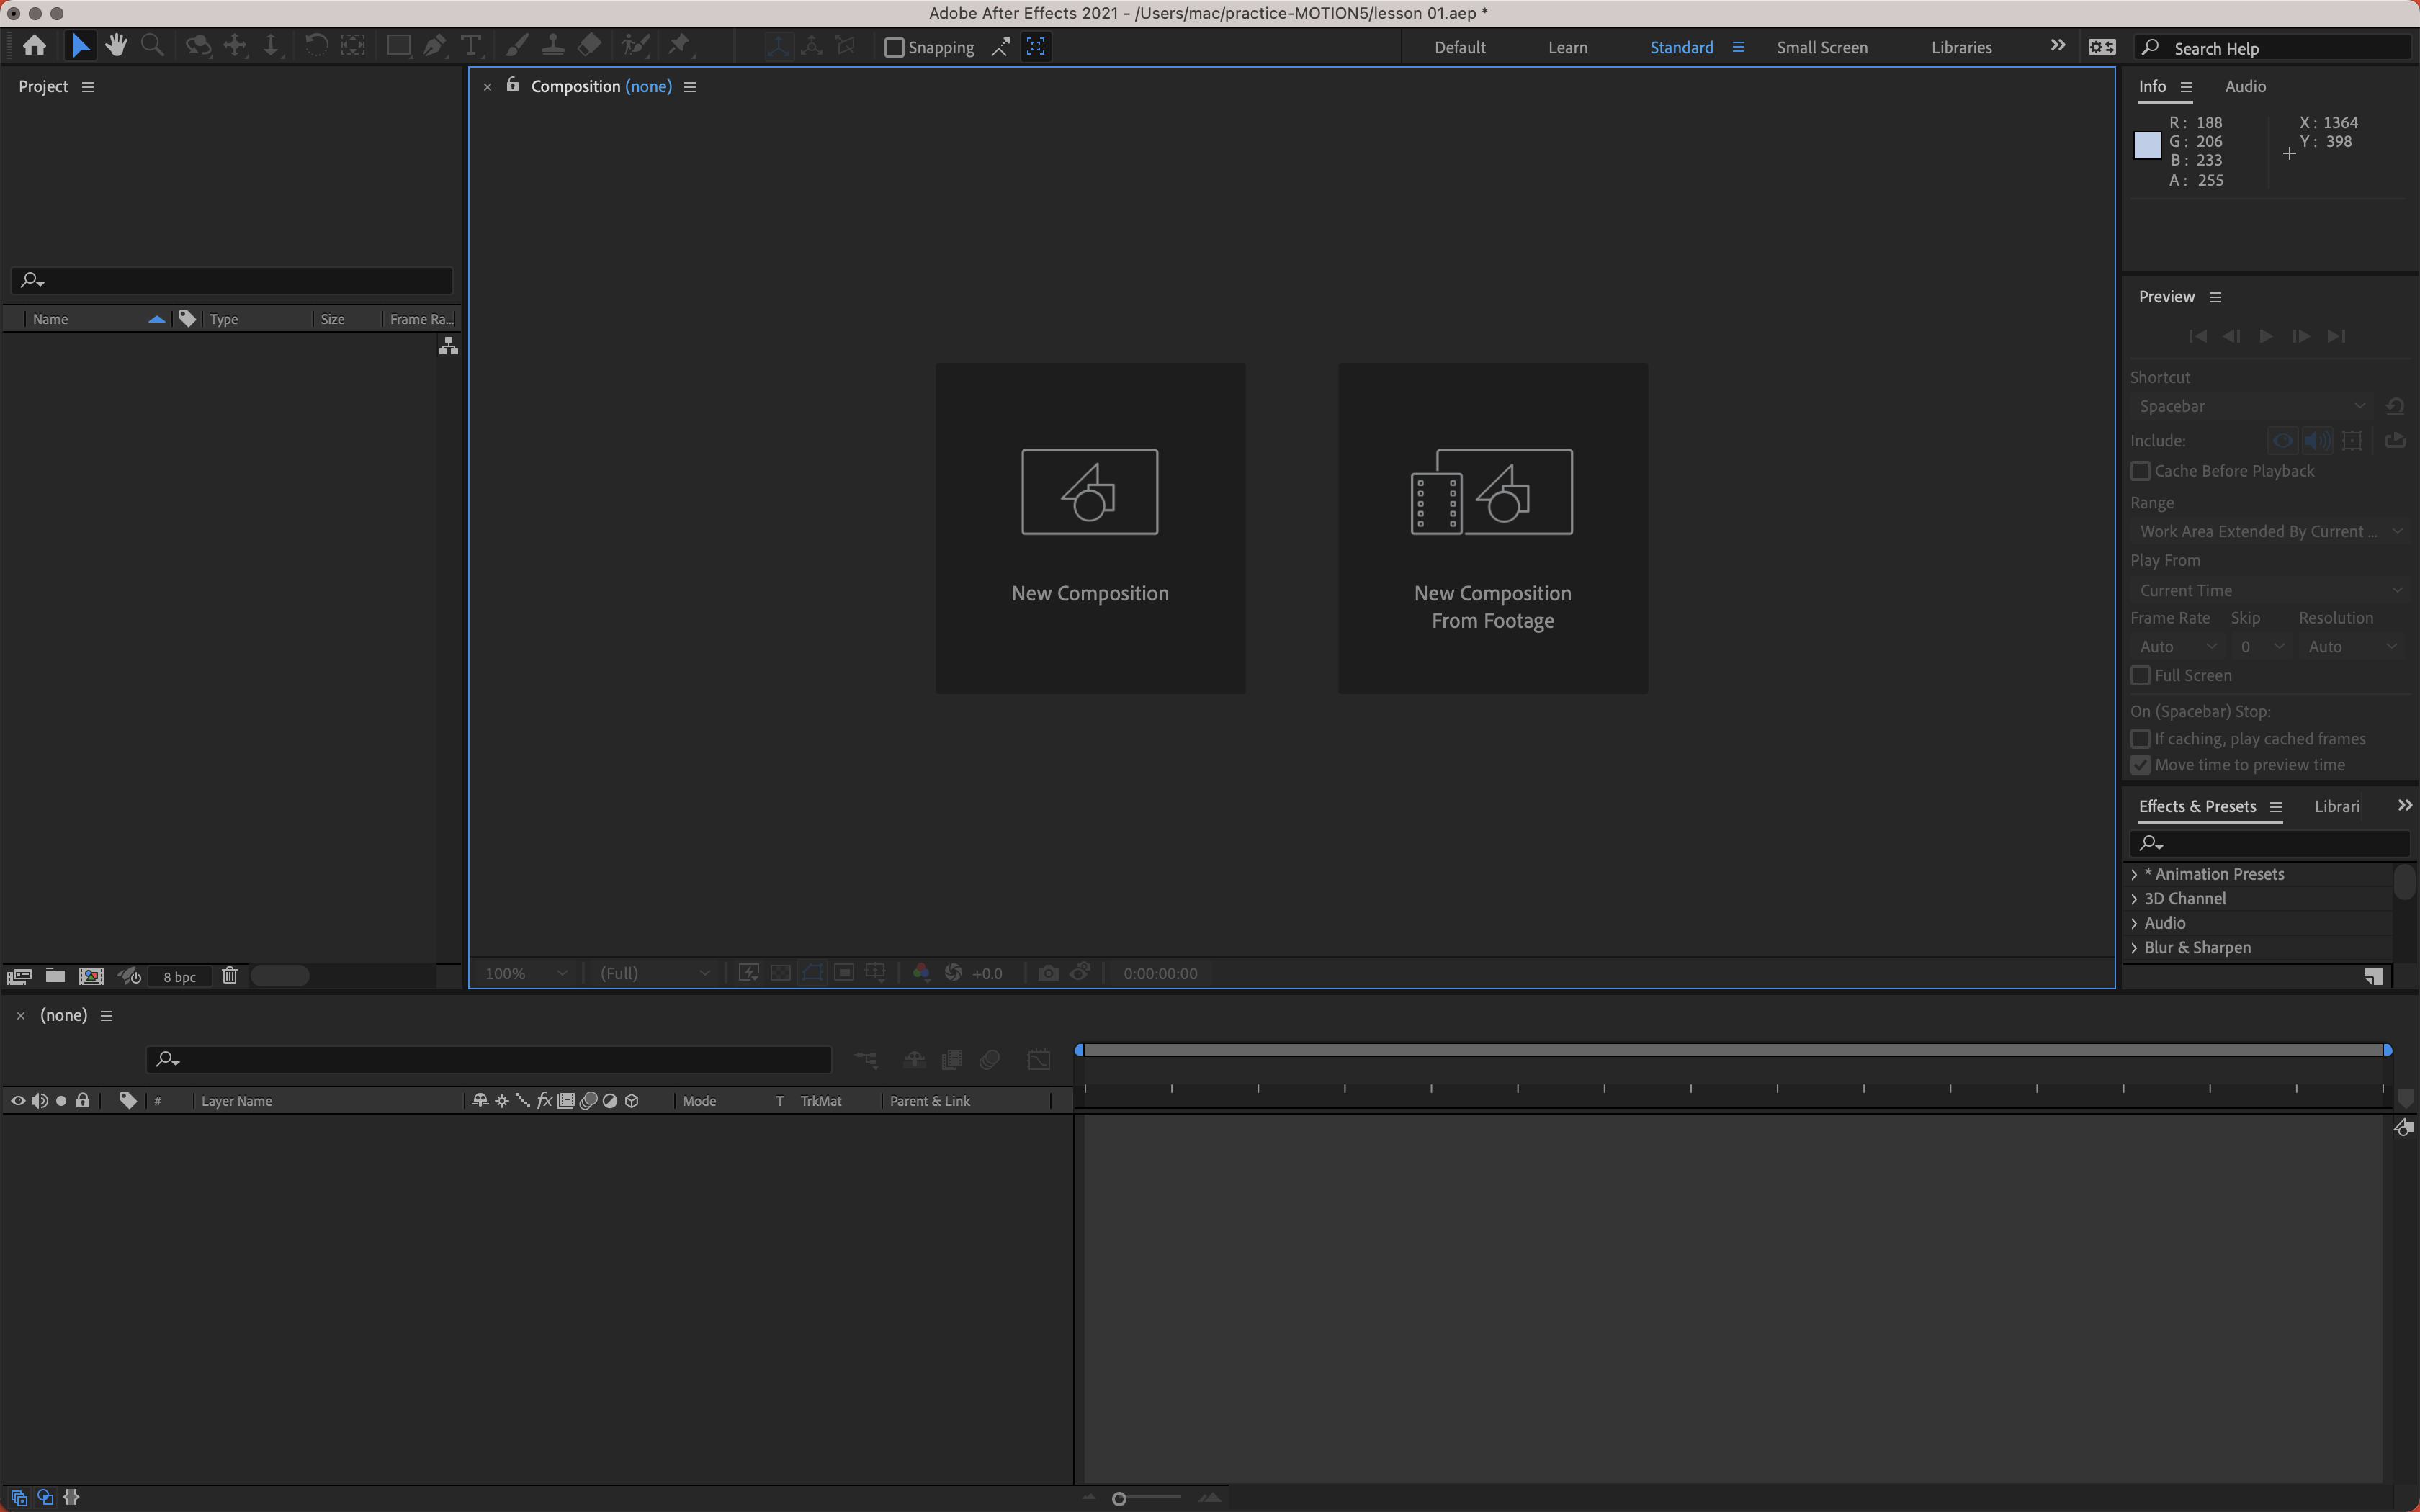2420x1512 pixels.
Task: Expand the Animation Presets category
Action: click(x=2135, y=874)
